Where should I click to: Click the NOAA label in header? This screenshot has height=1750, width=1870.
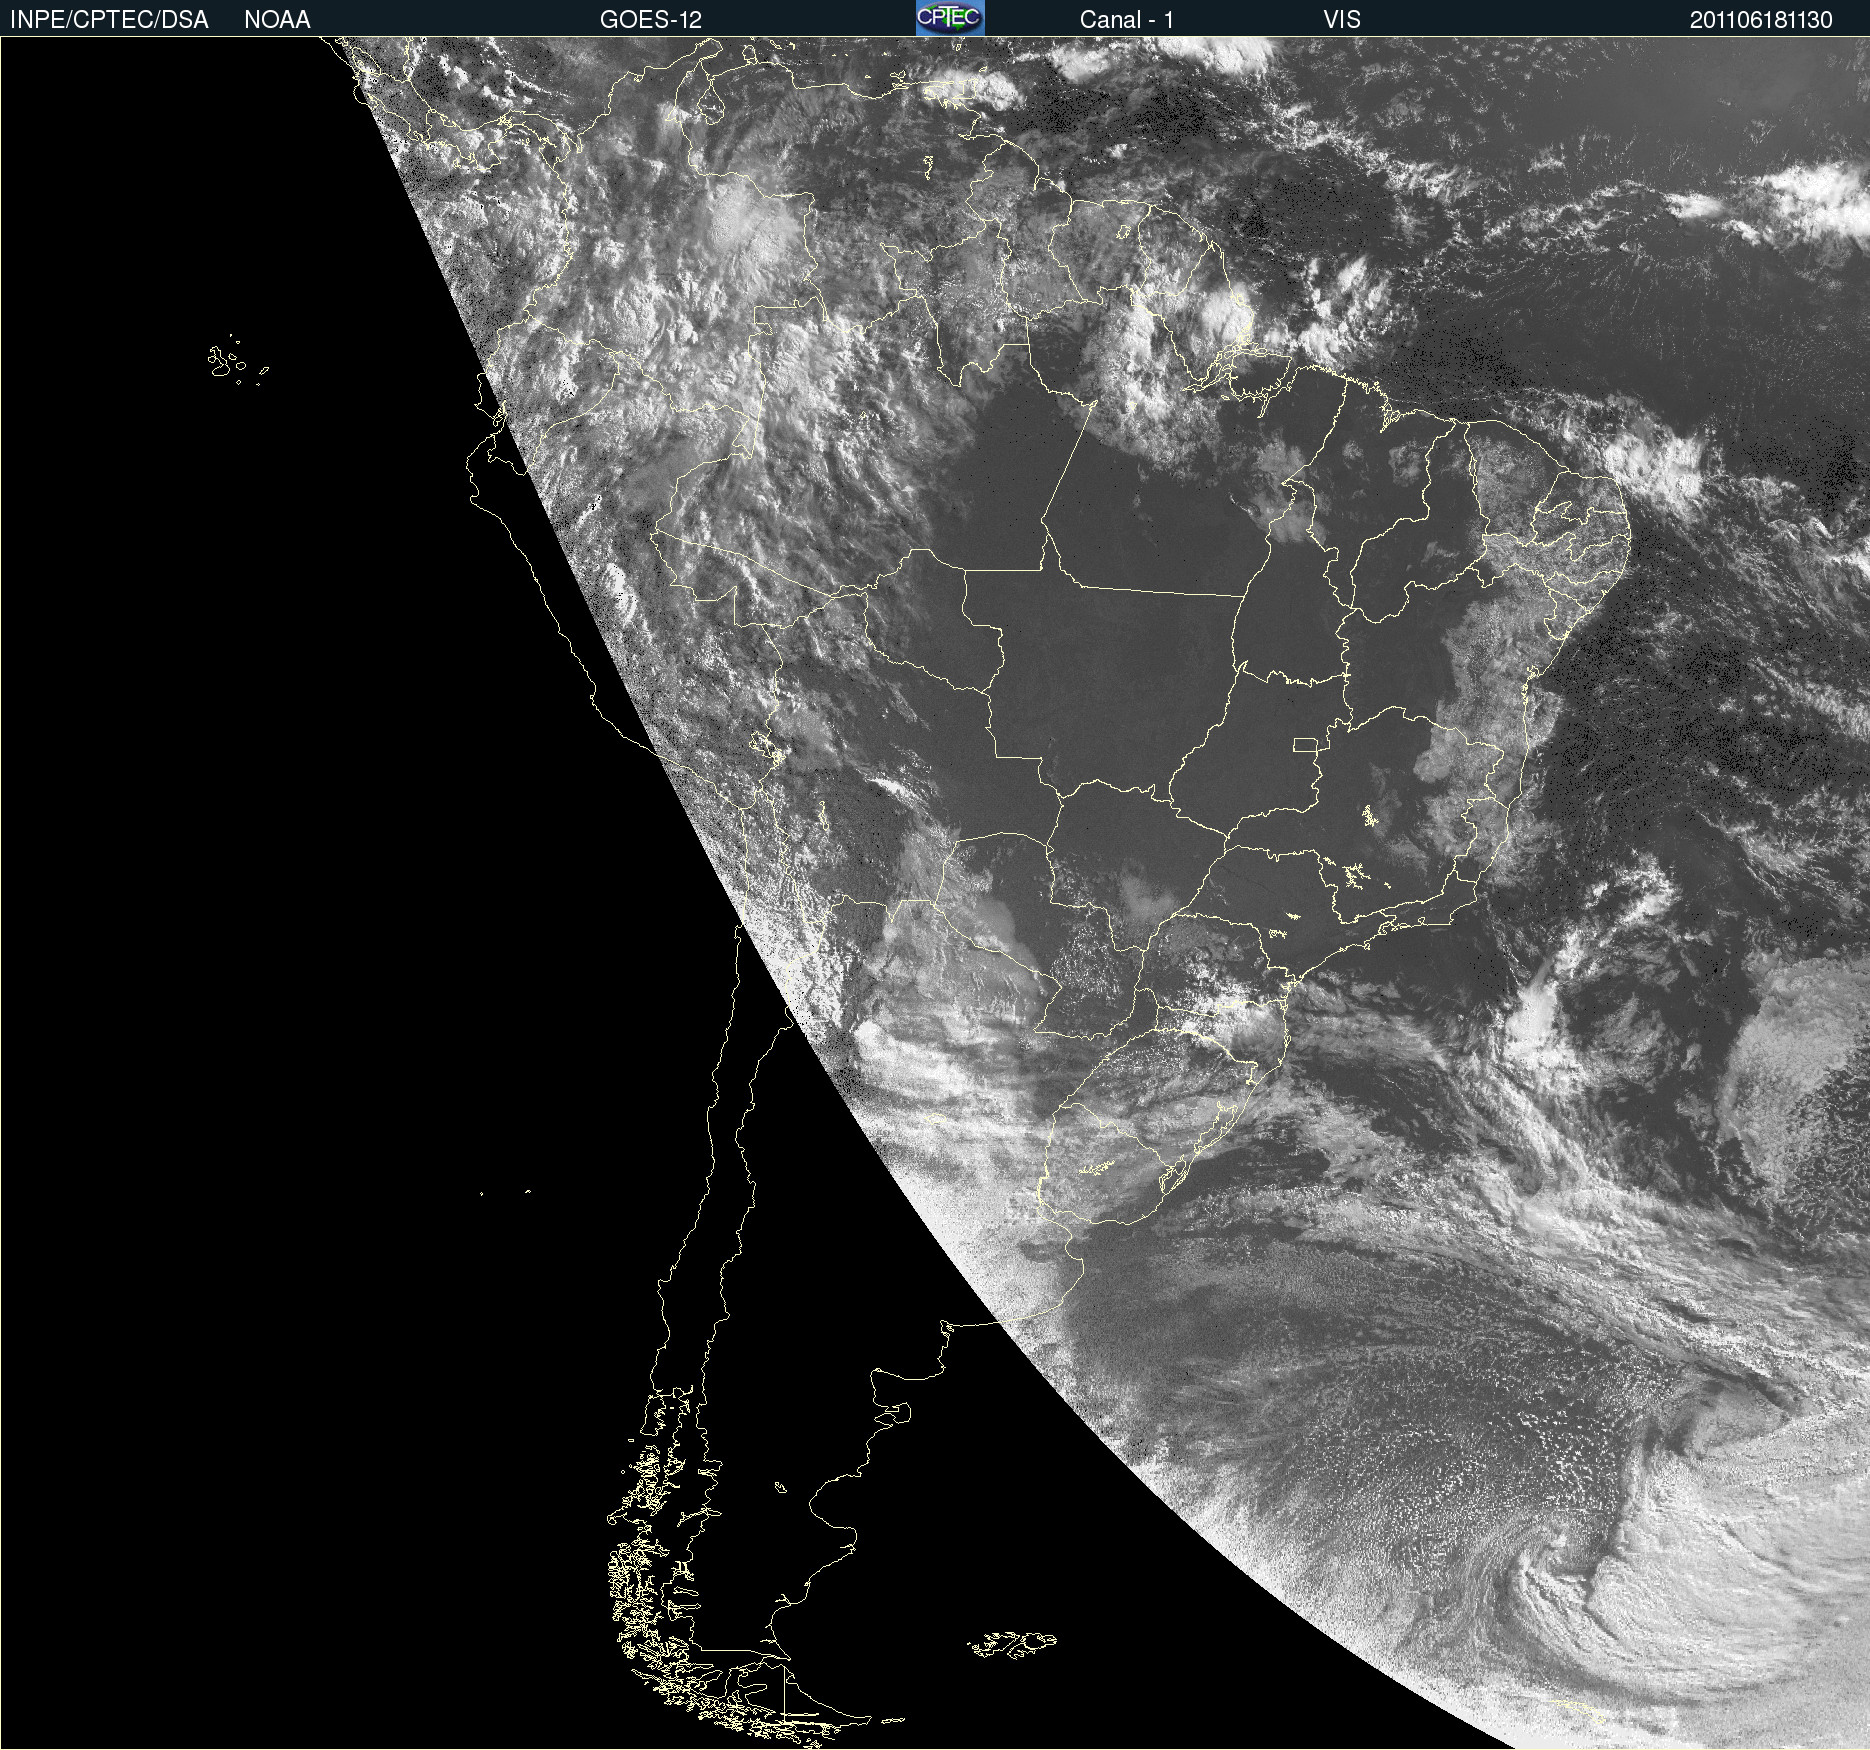(x=277, y=20)
